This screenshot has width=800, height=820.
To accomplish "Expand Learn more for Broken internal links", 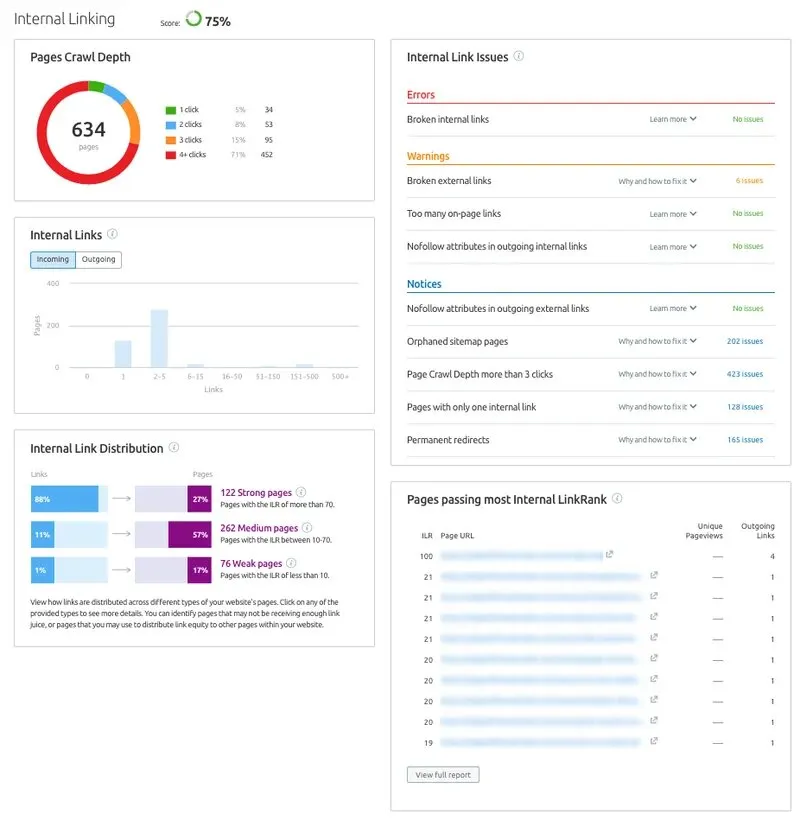I will 673,119.
